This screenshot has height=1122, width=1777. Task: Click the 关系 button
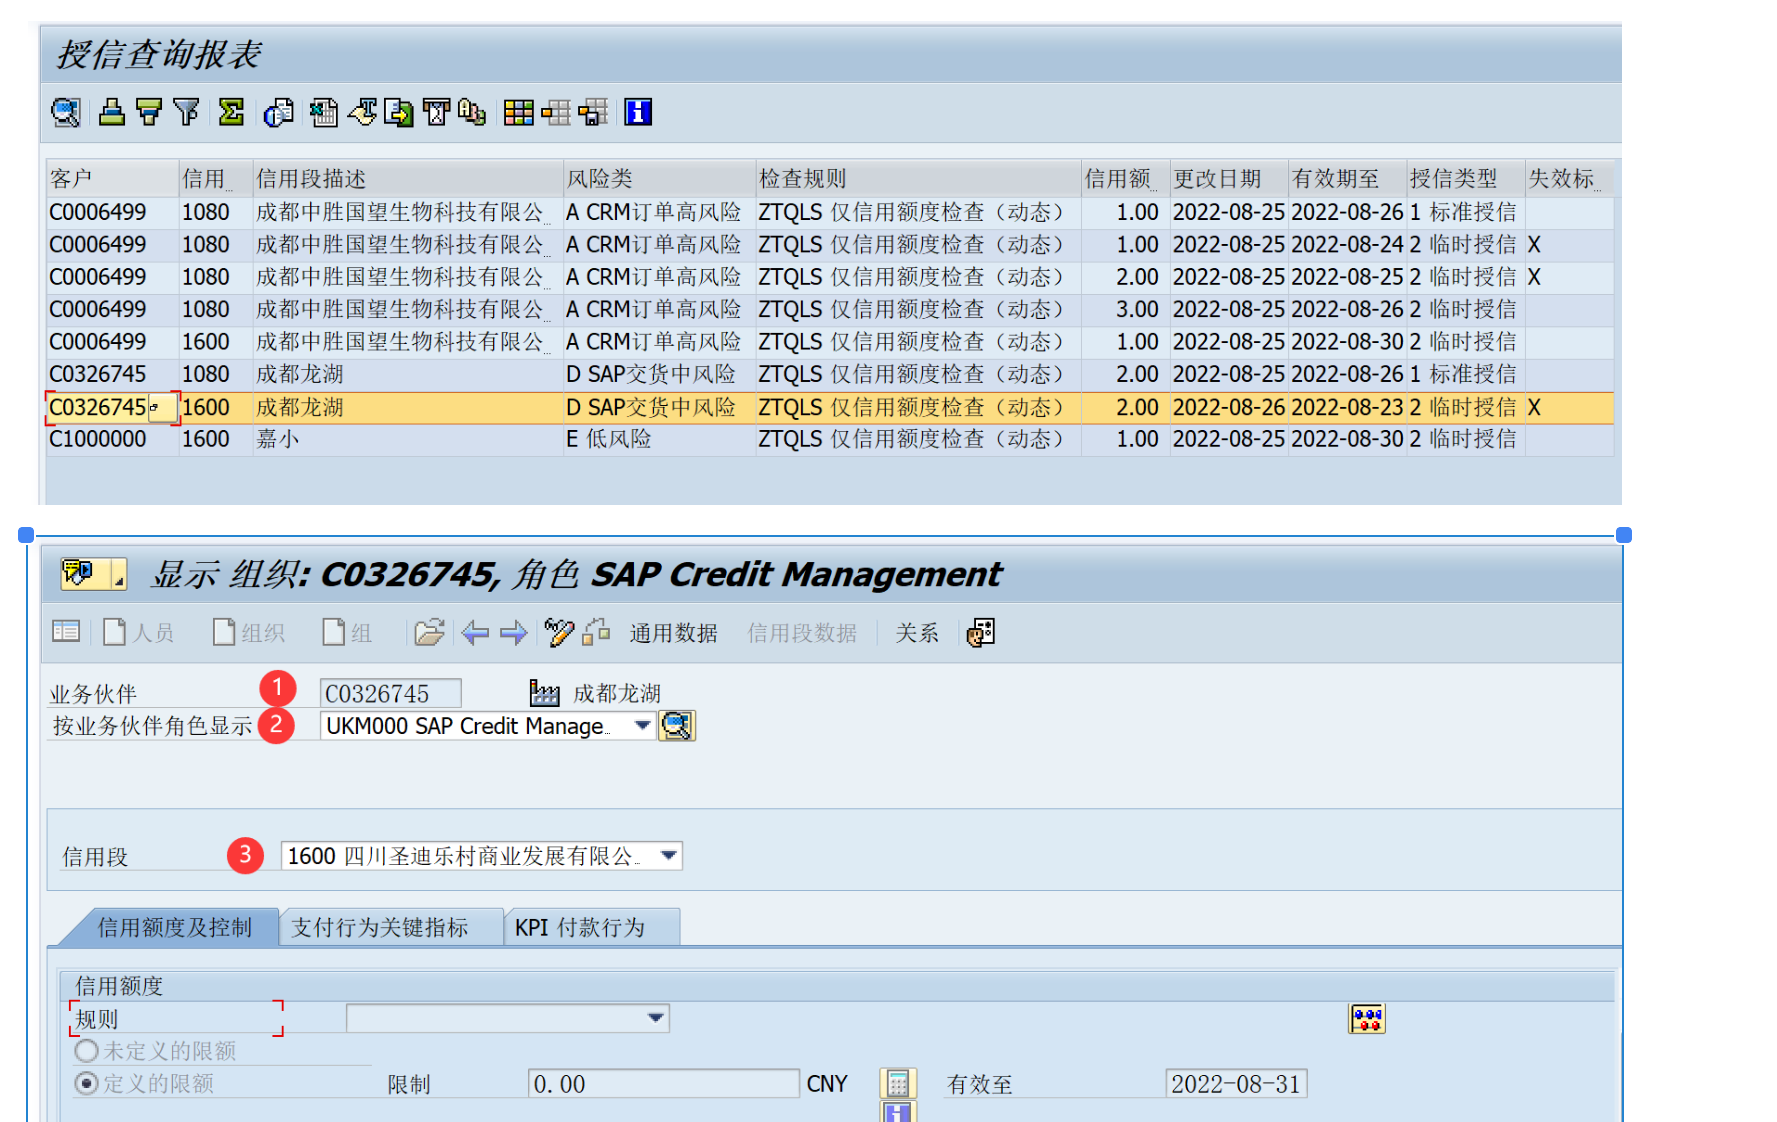tap(916, 633)
